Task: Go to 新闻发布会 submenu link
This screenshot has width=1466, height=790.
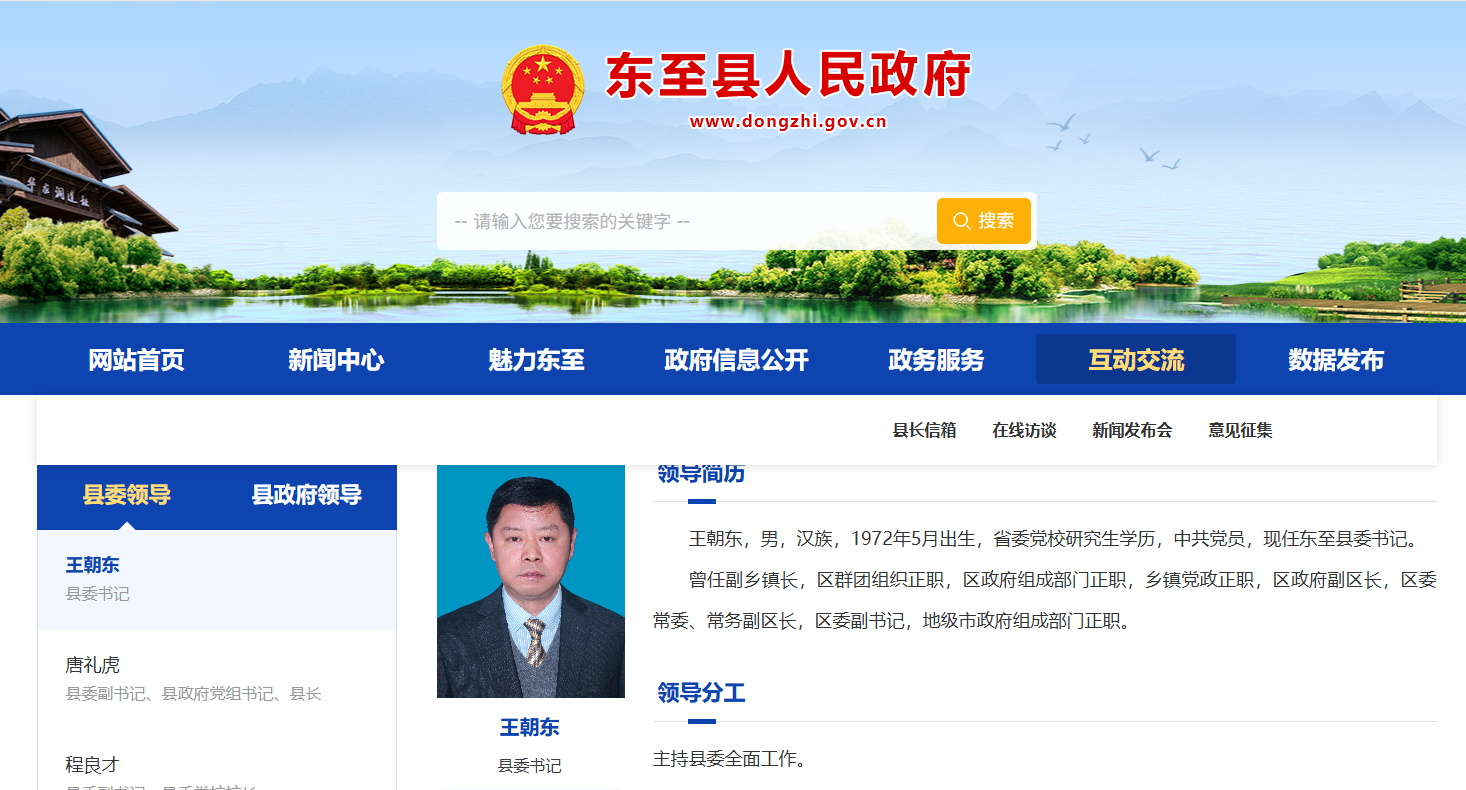Action: [1132, 430]
